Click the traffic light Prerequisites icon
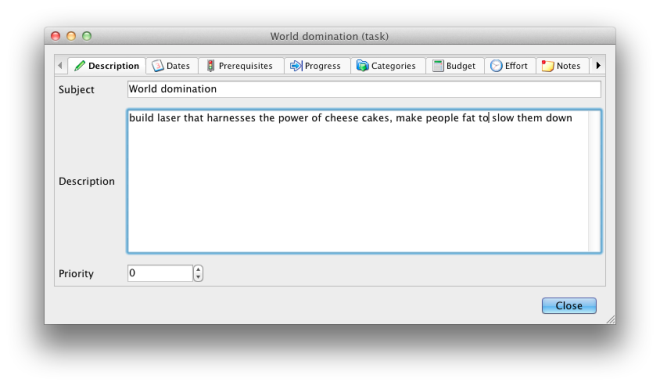This screenshot has width=660, height=386. [210, 66]
